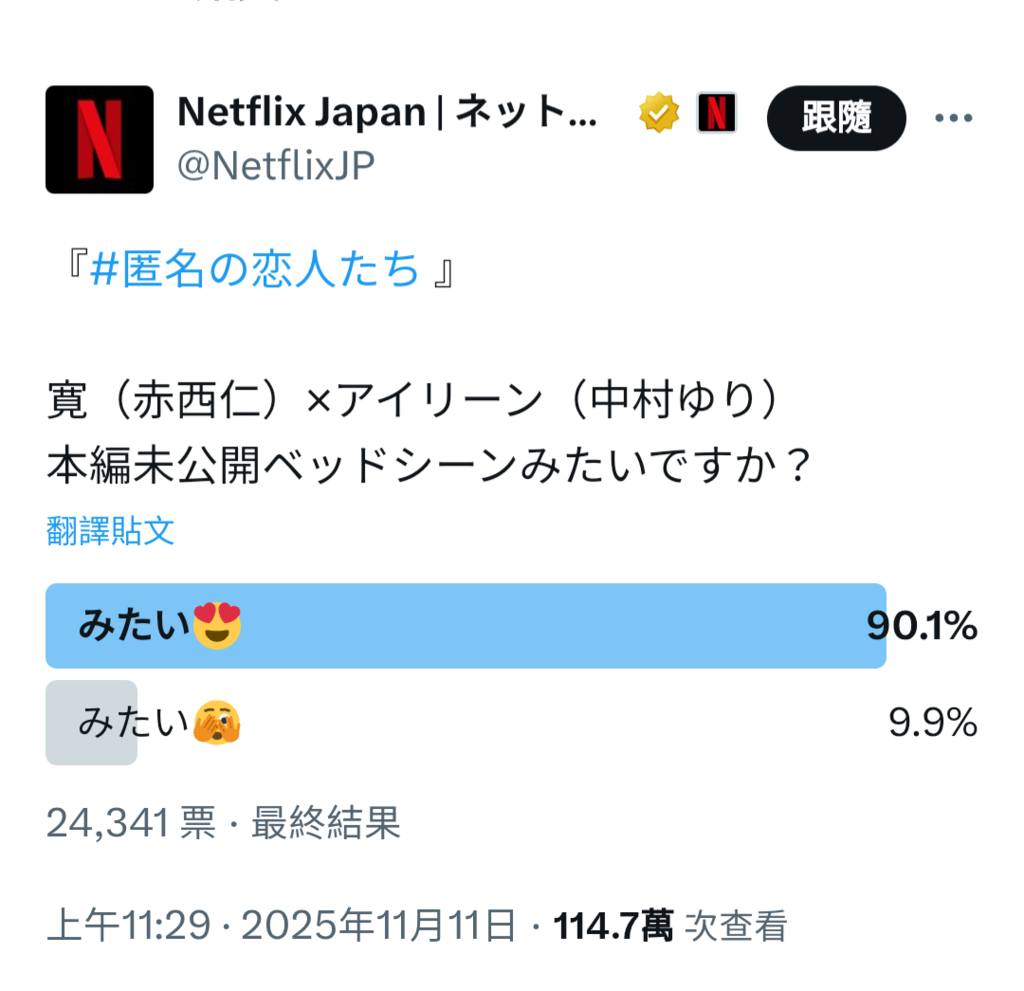
Task: Click the 114.7萬 次查看 view count
Action: [670, 926]
